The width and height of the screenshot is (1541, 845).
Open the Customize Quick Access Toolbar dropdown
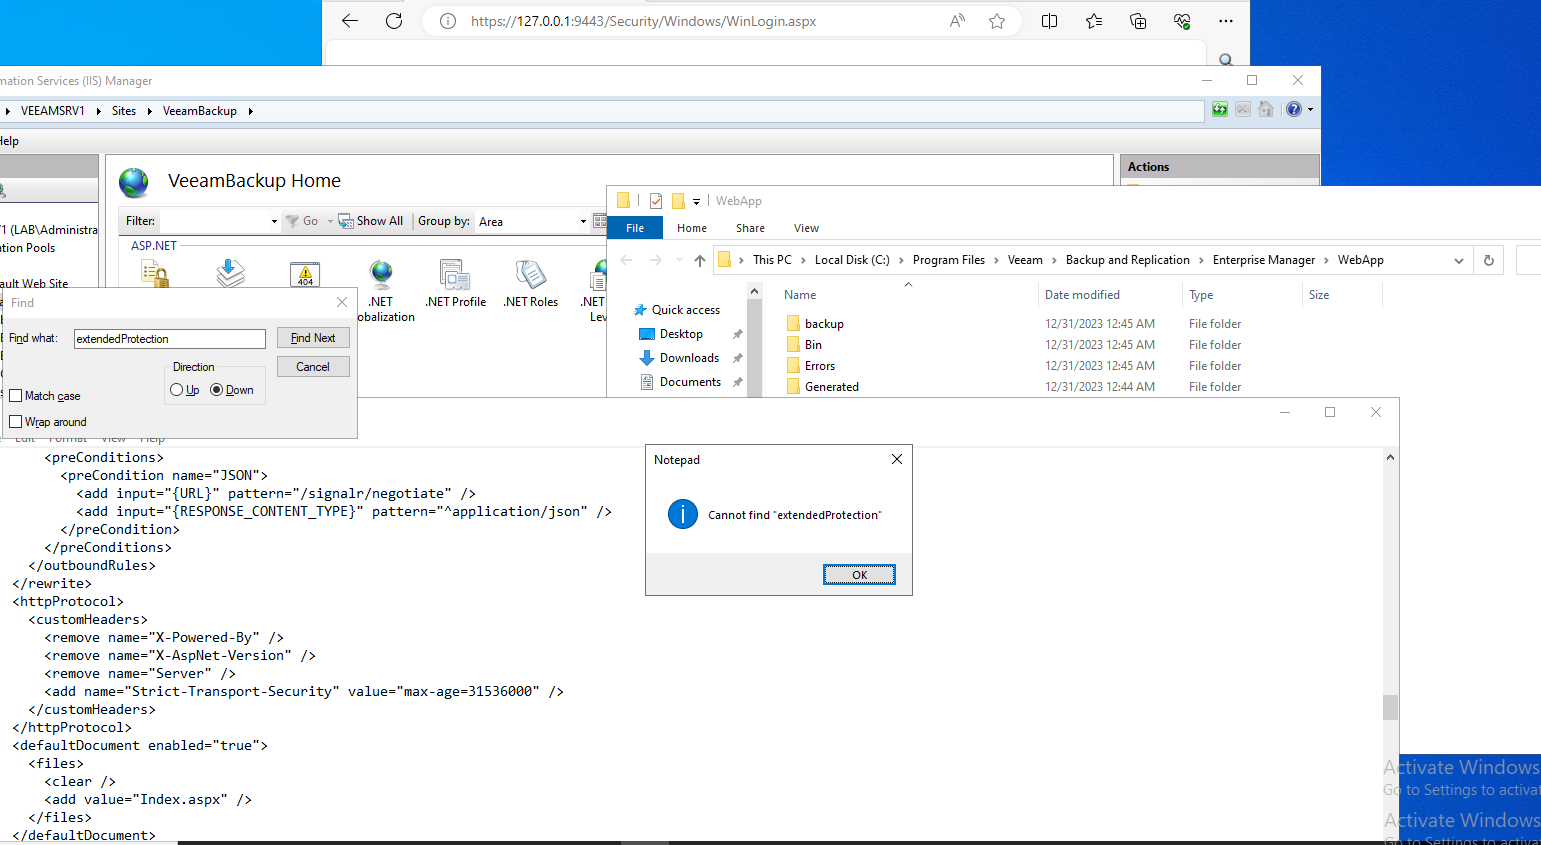[x=696, y=202]
